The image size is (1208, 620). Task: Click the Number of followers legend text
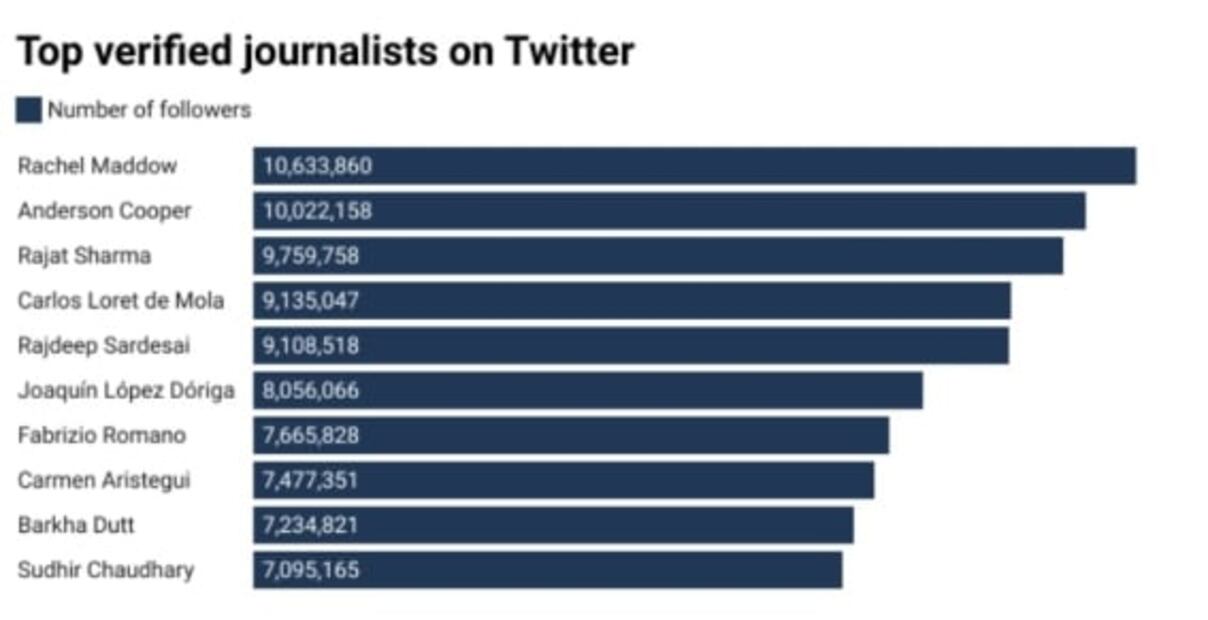[149, 110]
